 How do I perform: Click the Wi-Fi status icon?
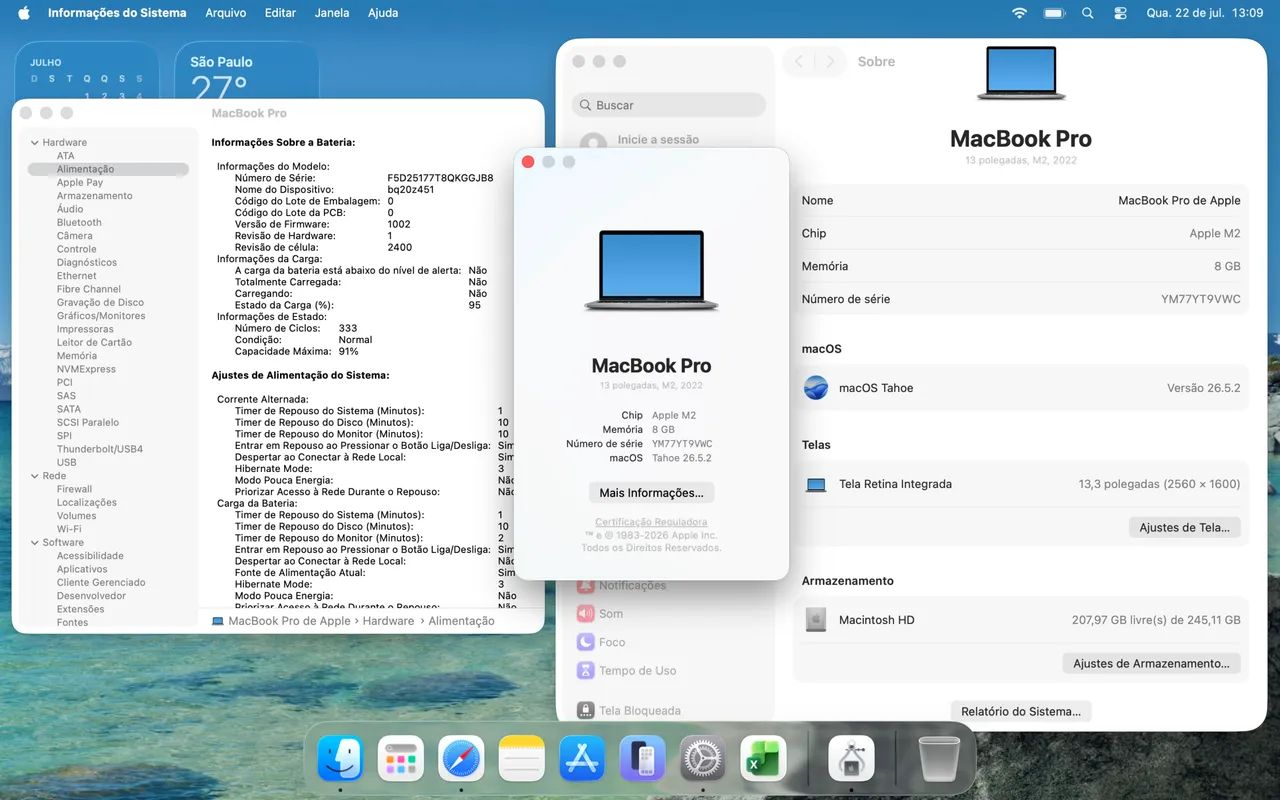[x=1019, y=13]
